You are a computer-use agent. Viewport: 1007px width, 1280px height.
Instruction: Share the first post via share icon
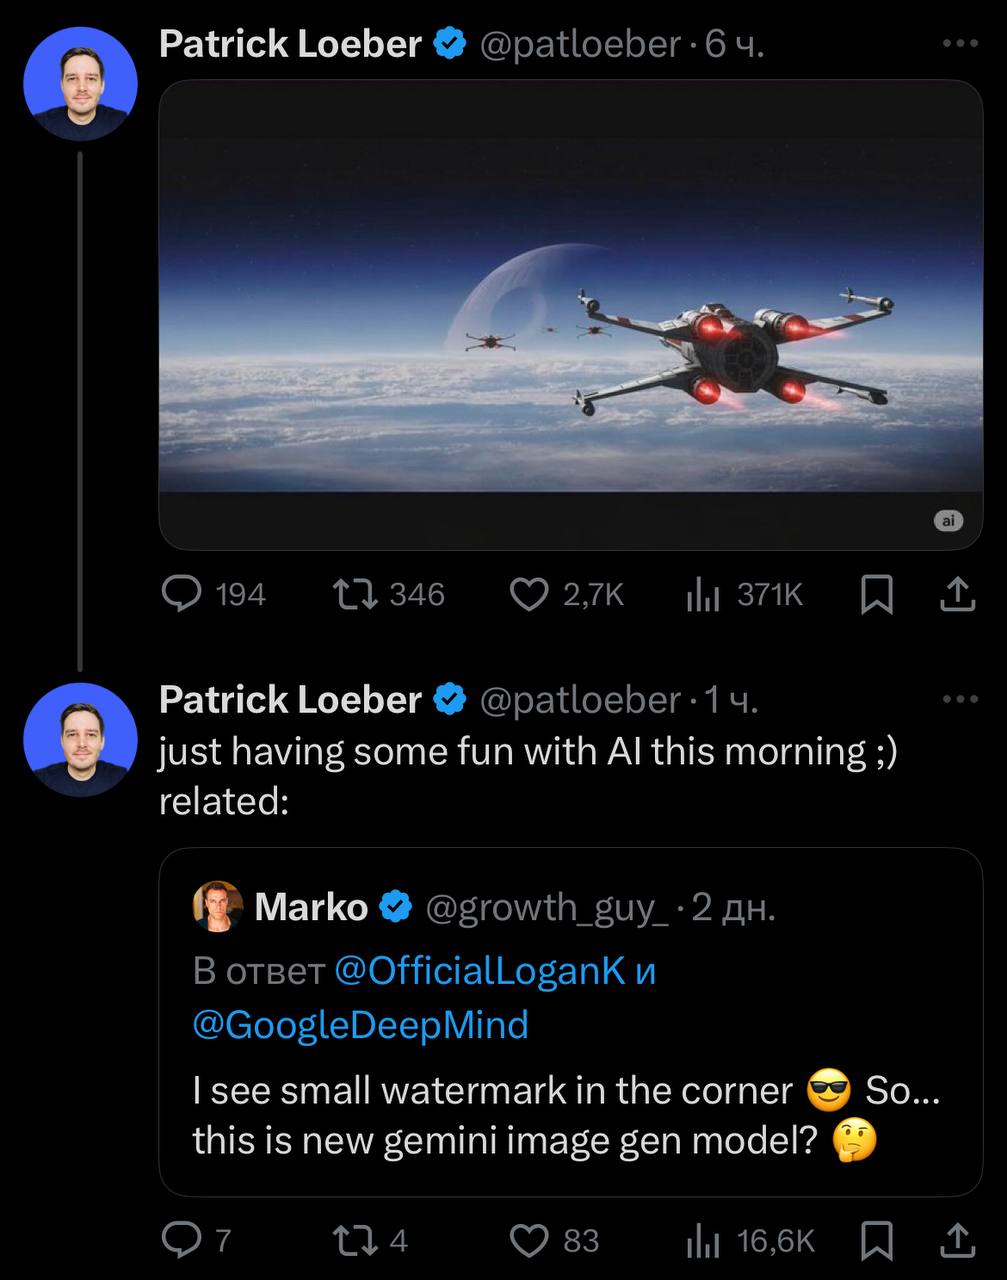click(957, 594)
